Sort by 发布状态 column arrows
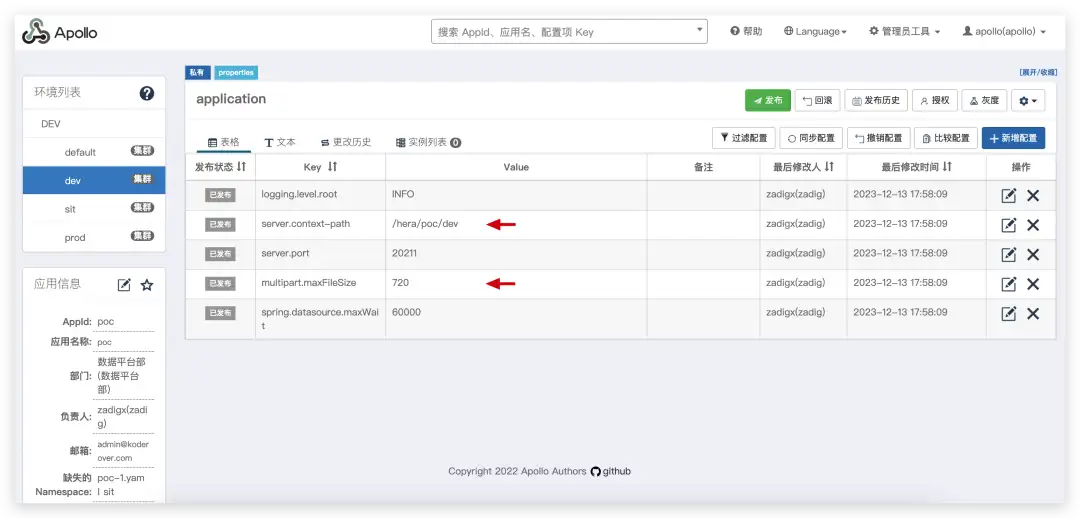Image resolution: width=1080 pixels, height=518 pixels. (x=241, y=167)
